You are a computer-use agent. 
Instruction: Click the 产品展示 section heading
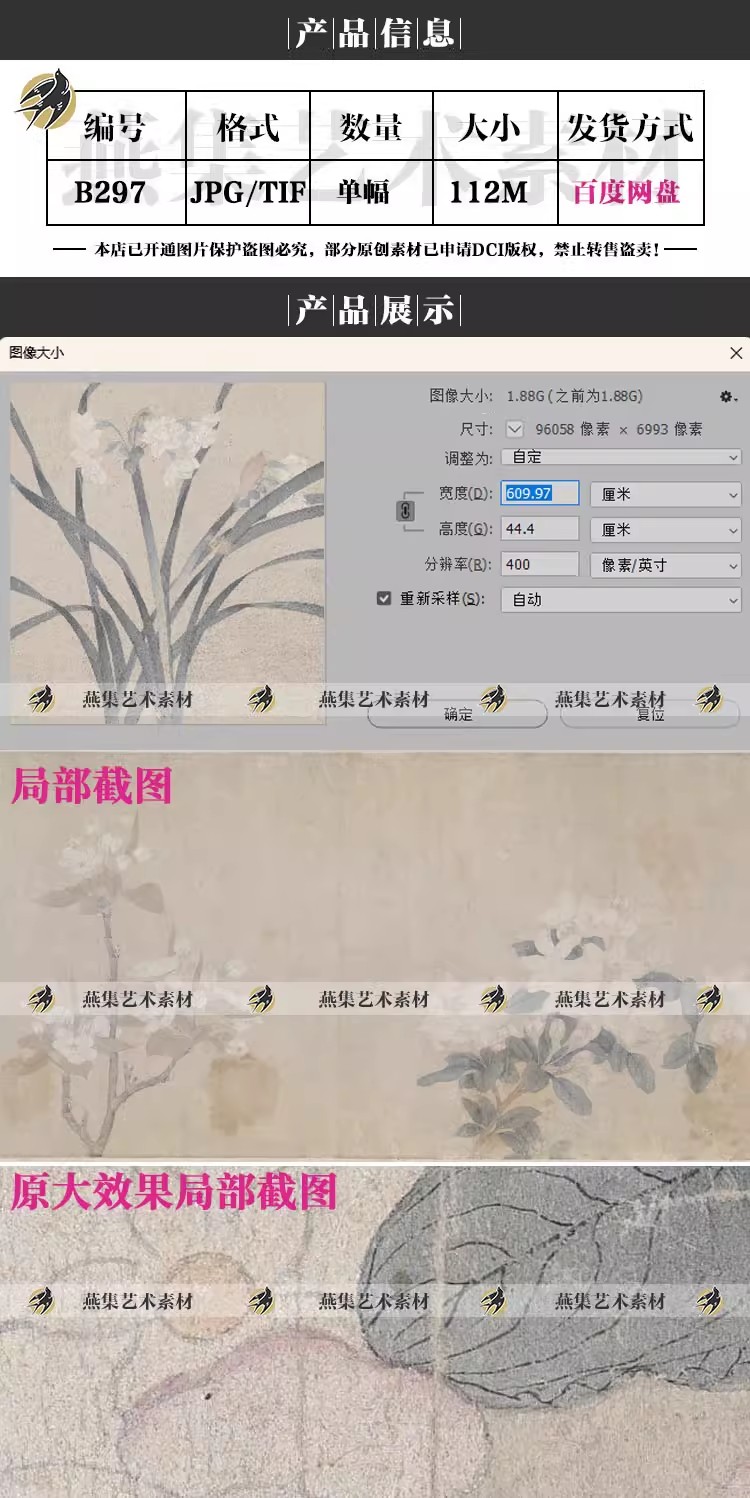[x=374, y=310]
